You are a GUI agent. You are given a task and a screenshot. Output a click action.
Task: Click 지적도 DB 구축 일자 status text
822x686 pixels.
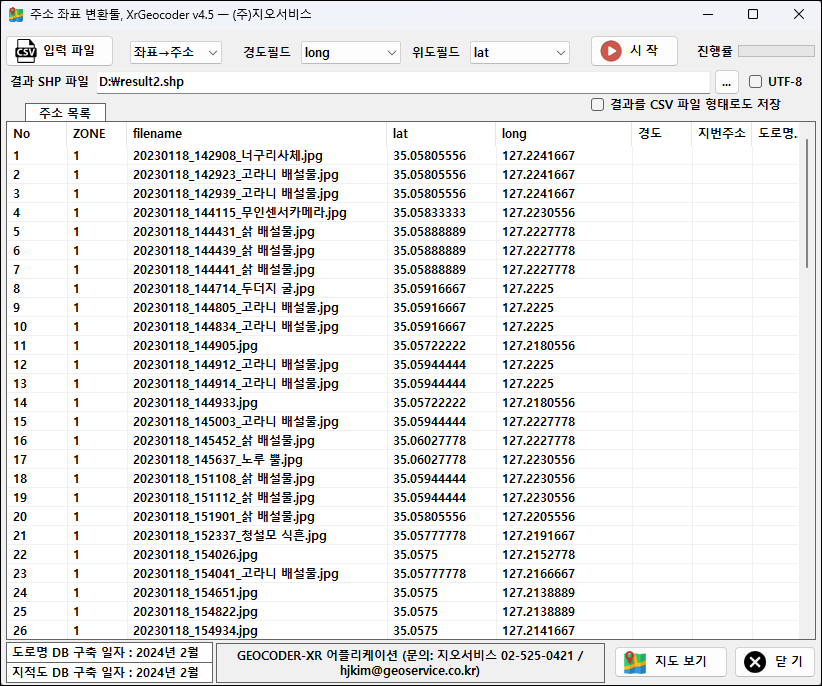[106, 672]
